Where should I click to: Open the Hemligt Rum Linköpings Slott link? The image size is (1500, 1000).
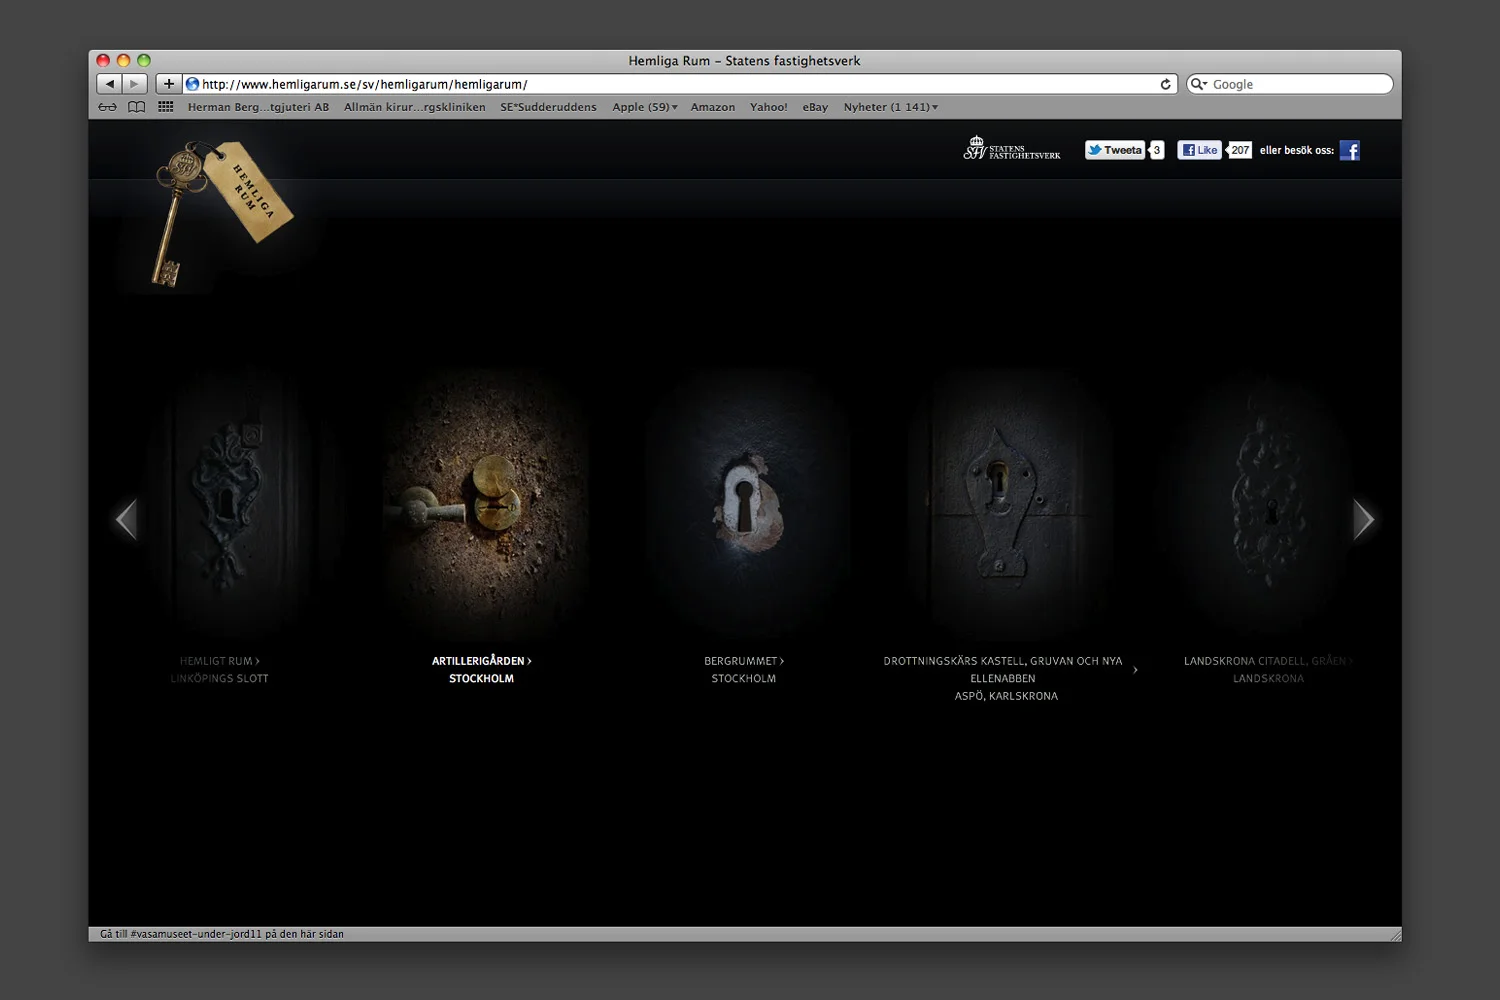(220, 669)
